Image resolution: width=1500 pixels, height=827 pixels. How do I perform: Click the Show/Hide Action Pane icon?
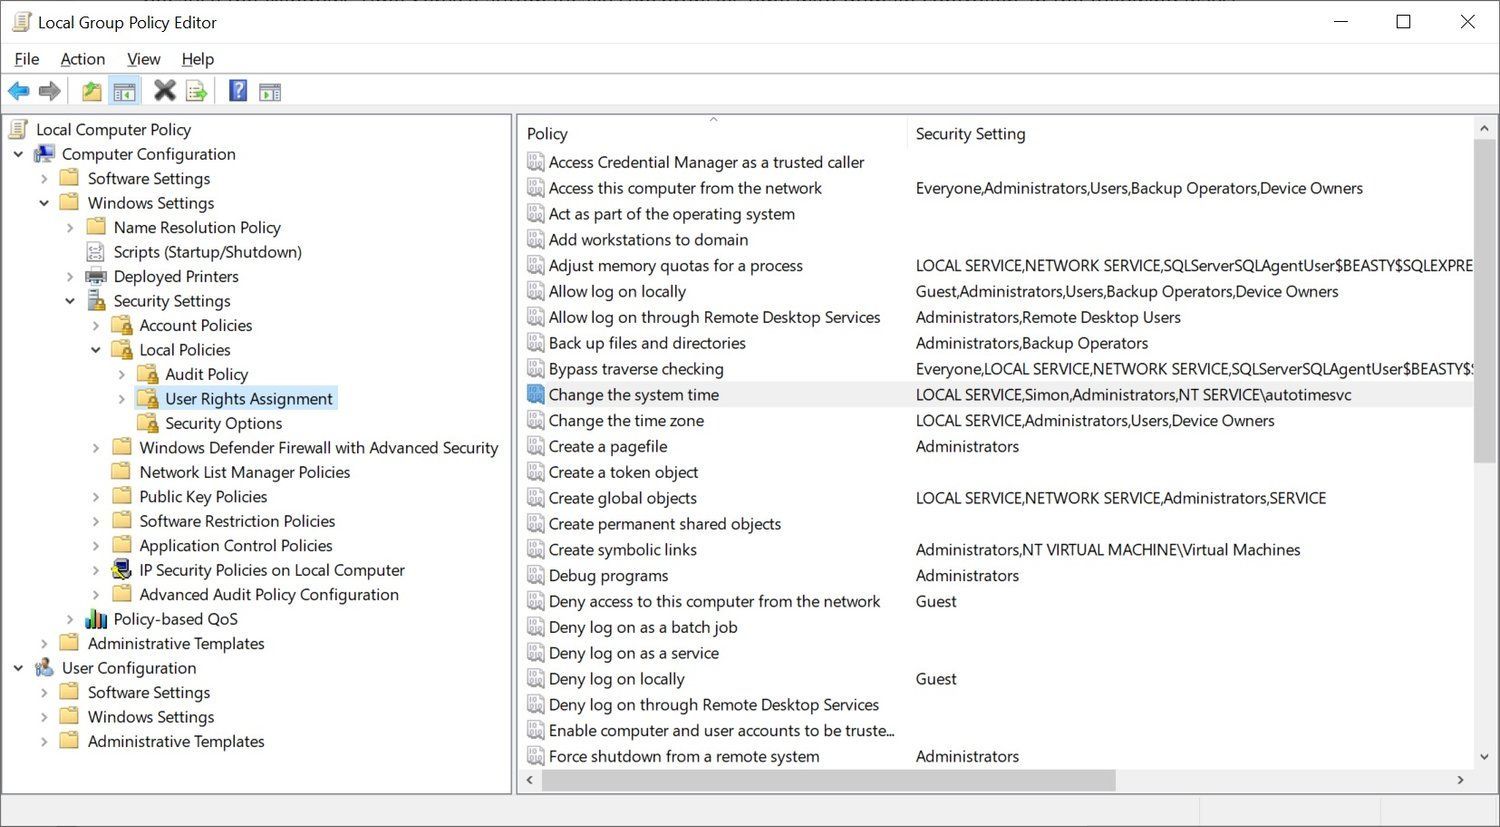(x=270, y=92)
